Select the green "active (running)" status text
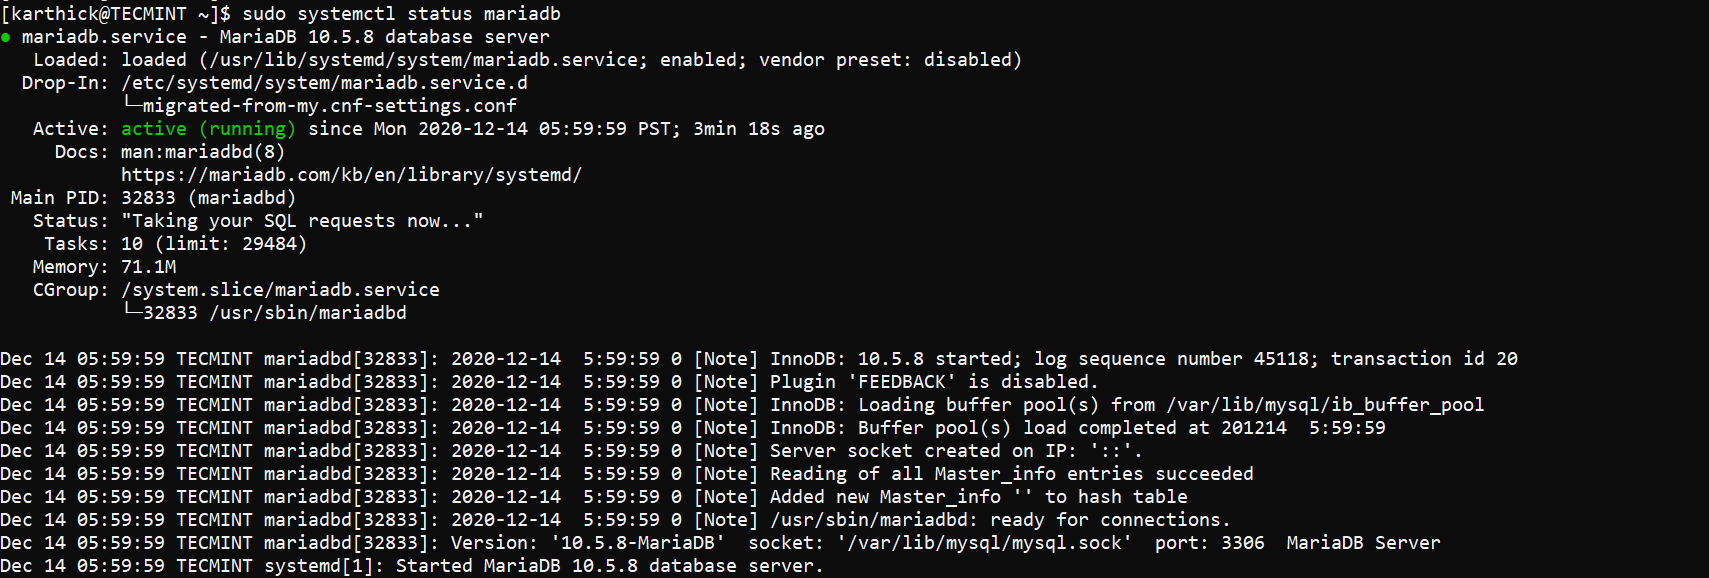 208,129
